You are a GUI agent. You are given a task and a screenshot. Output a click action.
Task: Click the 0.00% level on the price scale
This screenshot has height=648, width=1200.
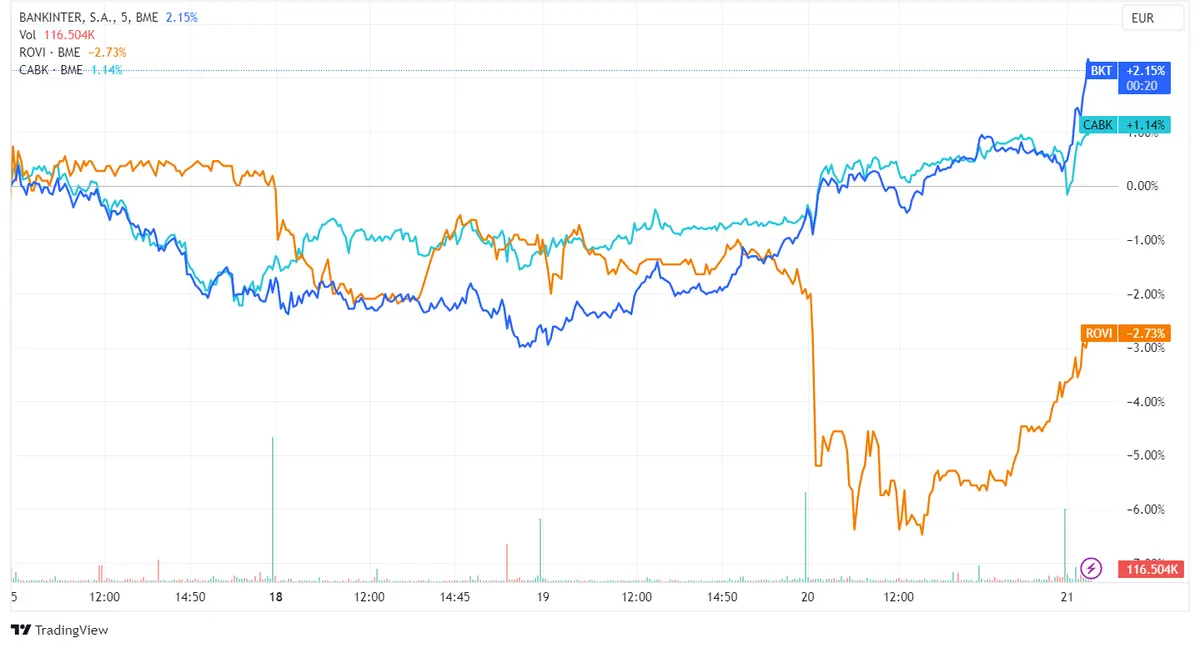click(x=1143, y=185)
